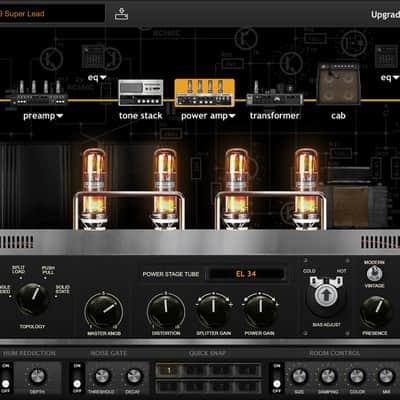Click the Distortion knob
The width and height of the screenshot is (400, 400).
pyautogui.click(x=166, y=310)
